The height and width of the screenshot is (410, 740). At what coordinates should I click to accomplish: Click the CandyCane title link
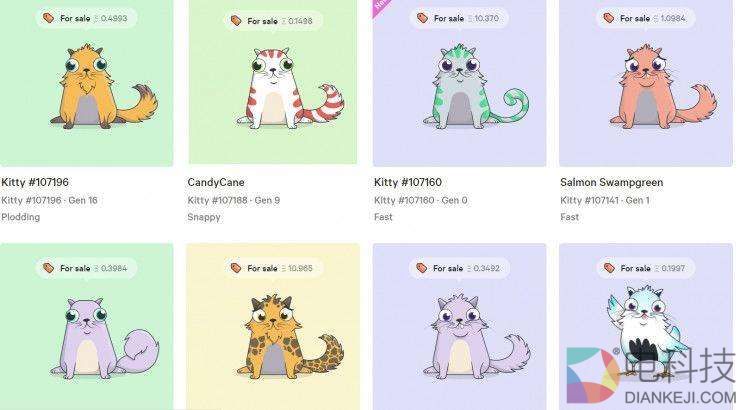pyautogui.click(x=216, y=182)
